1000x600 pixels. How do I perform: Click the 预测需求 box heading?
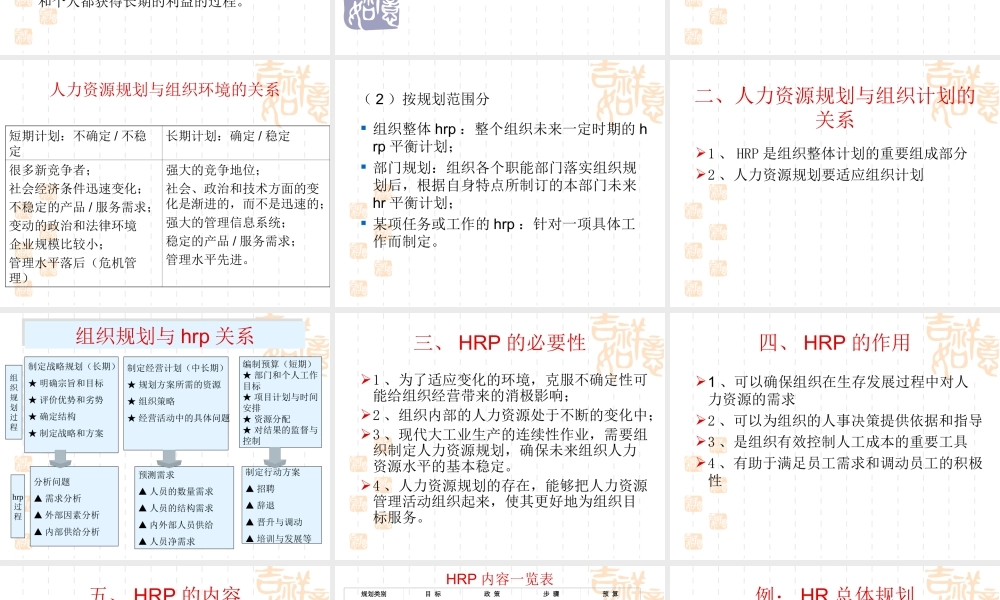point(156,475)
